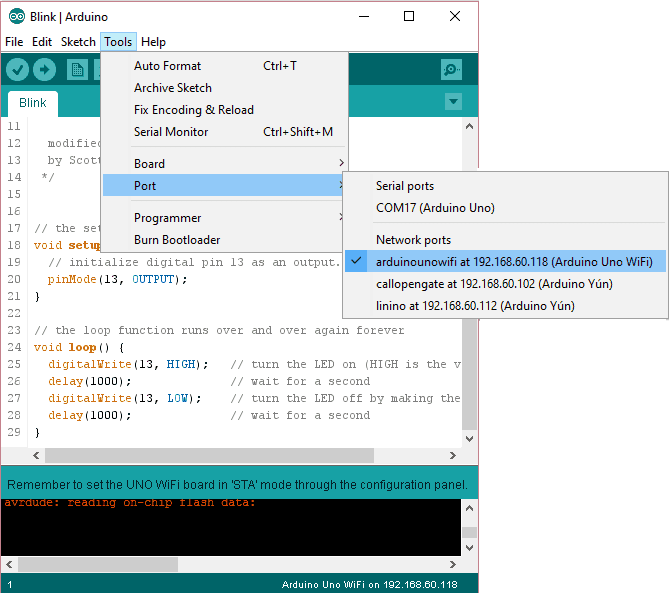Switch to the Blink sketch tab
The width and height of the screenshot is (670, 595).
pyautogui.click(x=33, y=103)
